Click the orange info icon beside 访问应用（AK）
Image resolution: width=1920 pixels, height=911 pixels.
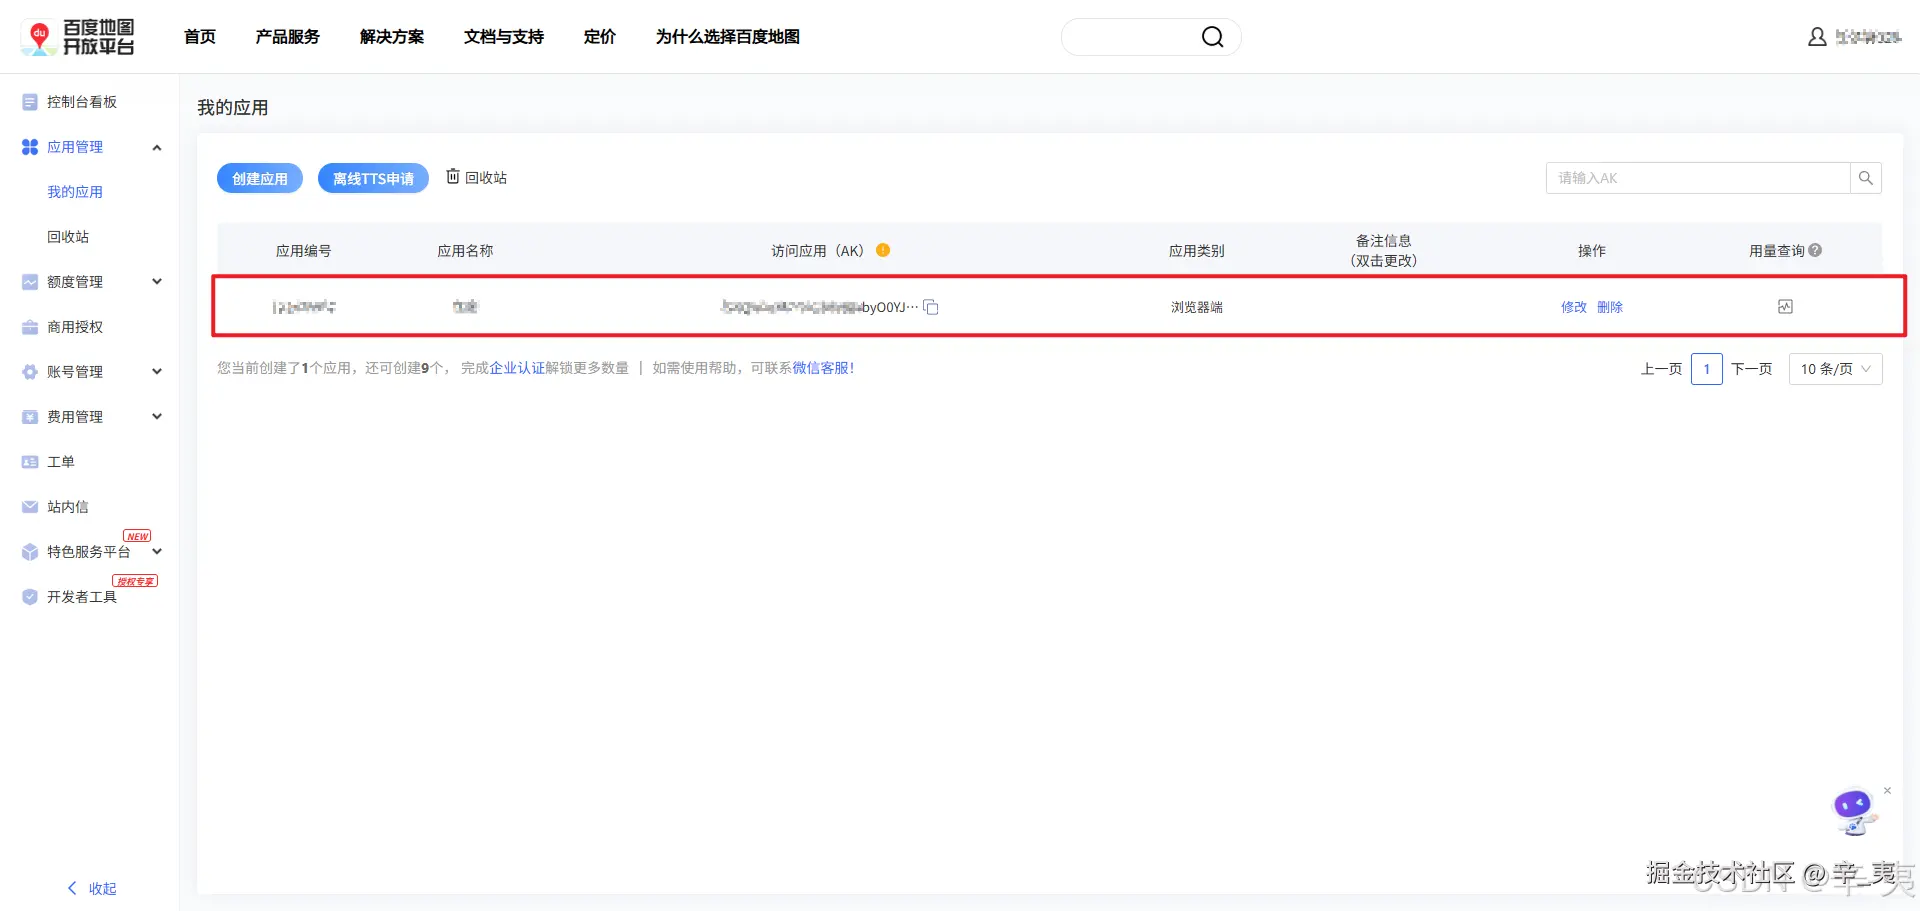(883, 250)
